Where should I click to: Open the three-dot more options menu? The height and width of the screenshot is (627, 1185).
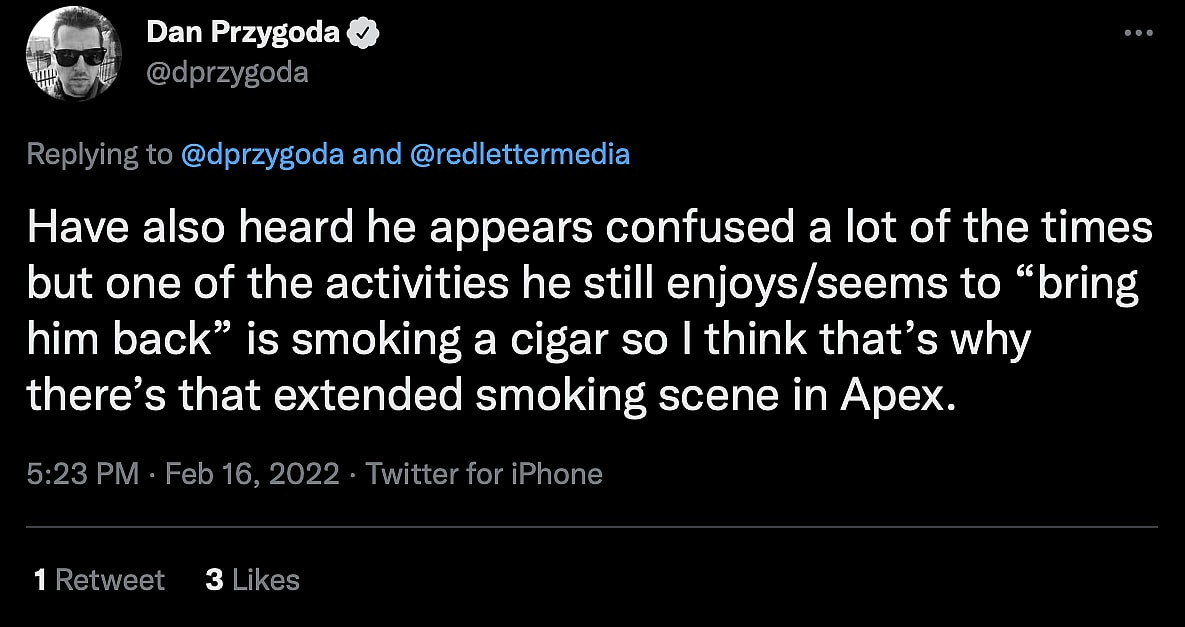click(x=1139, y=33)
